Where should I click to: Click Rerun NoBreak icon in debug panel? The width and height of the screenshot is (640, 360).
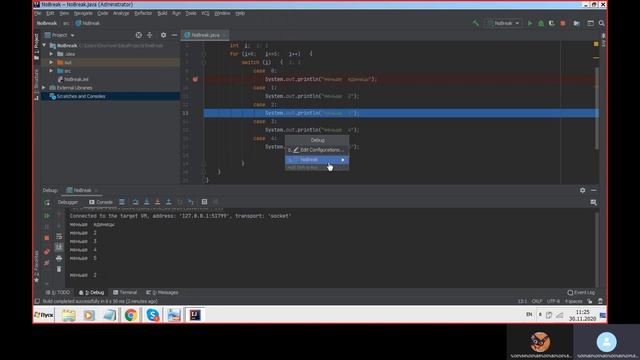pos(47,202)
